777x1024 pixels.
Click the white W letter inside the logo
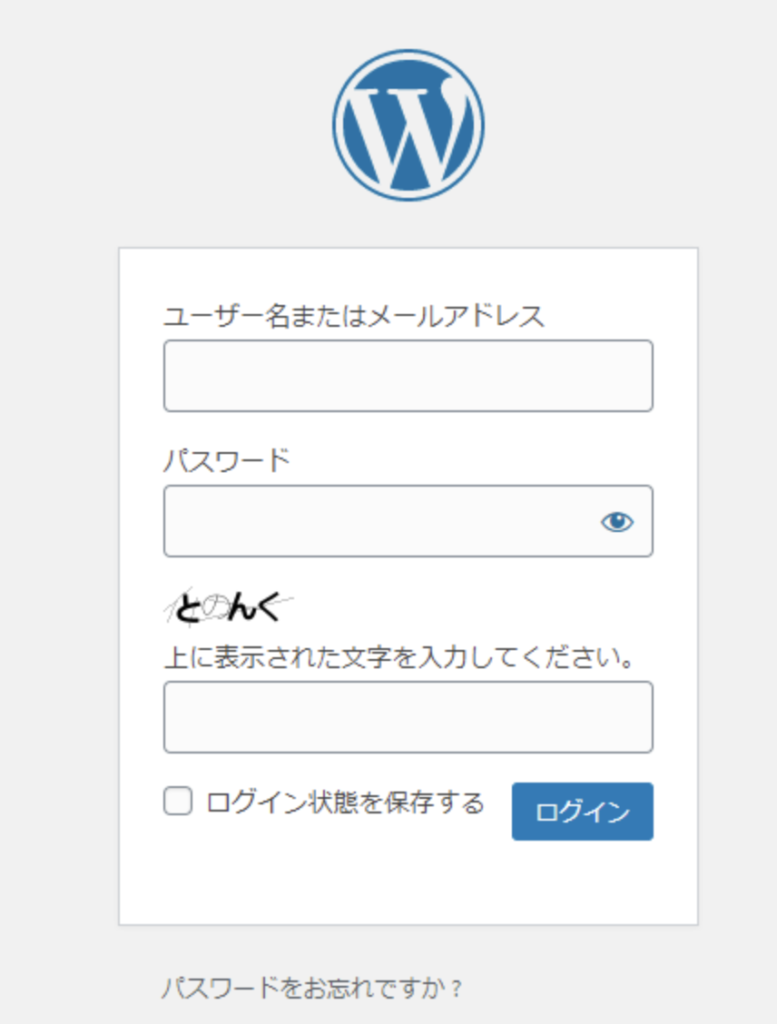point(408,134)
